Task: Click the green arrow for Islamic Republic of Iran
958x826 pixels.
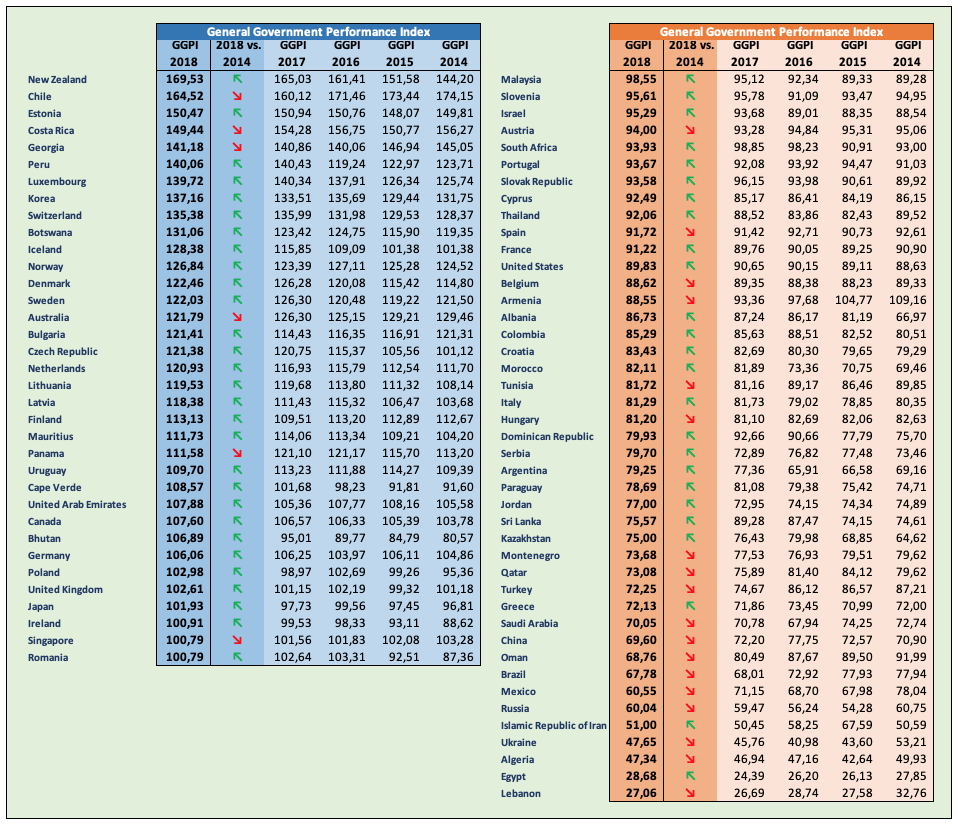Action: pyautogui.click(x=690, y=725)
